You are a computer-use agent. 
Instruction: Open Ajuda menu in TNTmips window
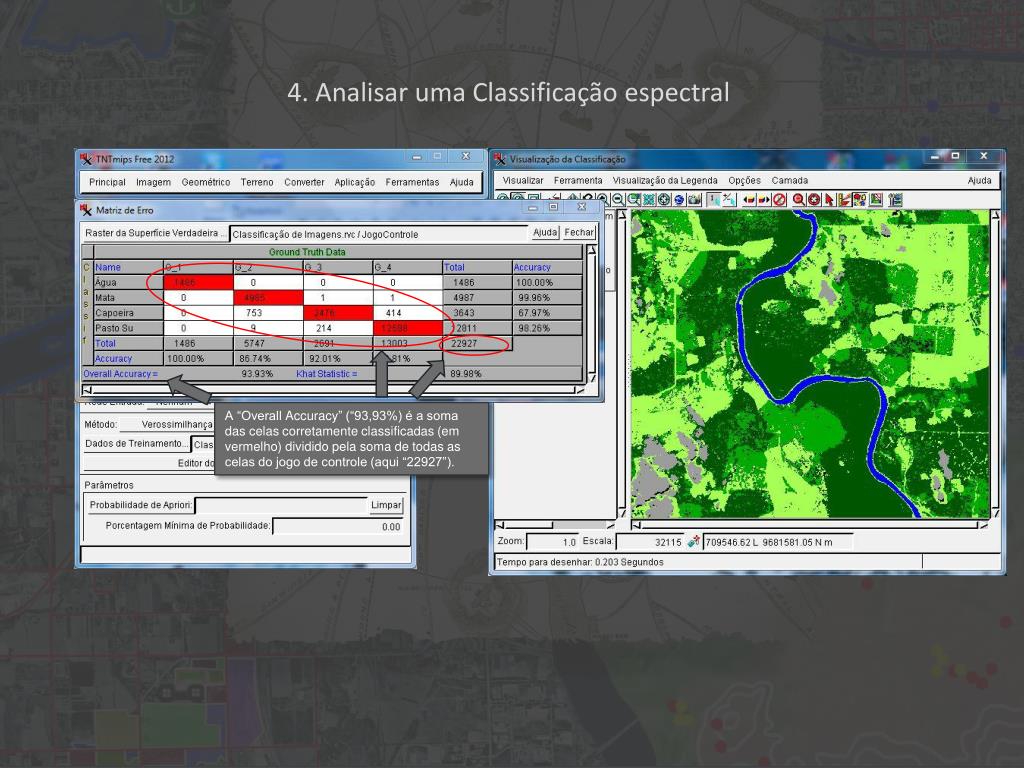461,182
